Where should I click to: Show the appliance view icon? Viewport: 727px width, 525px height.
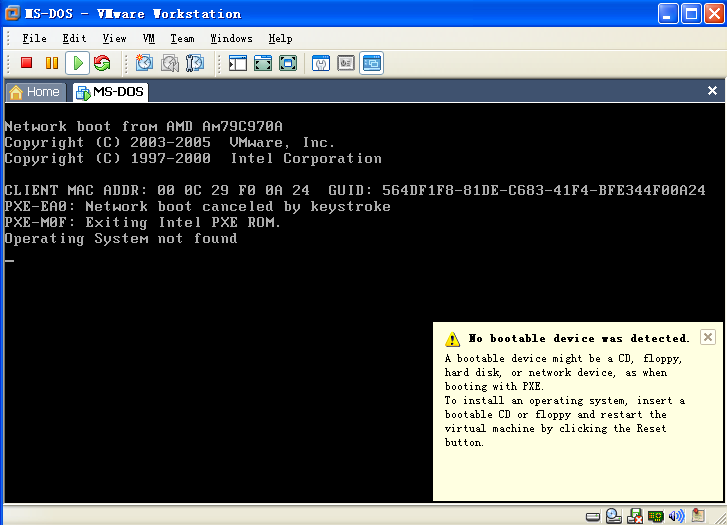(x=346, y=63)
